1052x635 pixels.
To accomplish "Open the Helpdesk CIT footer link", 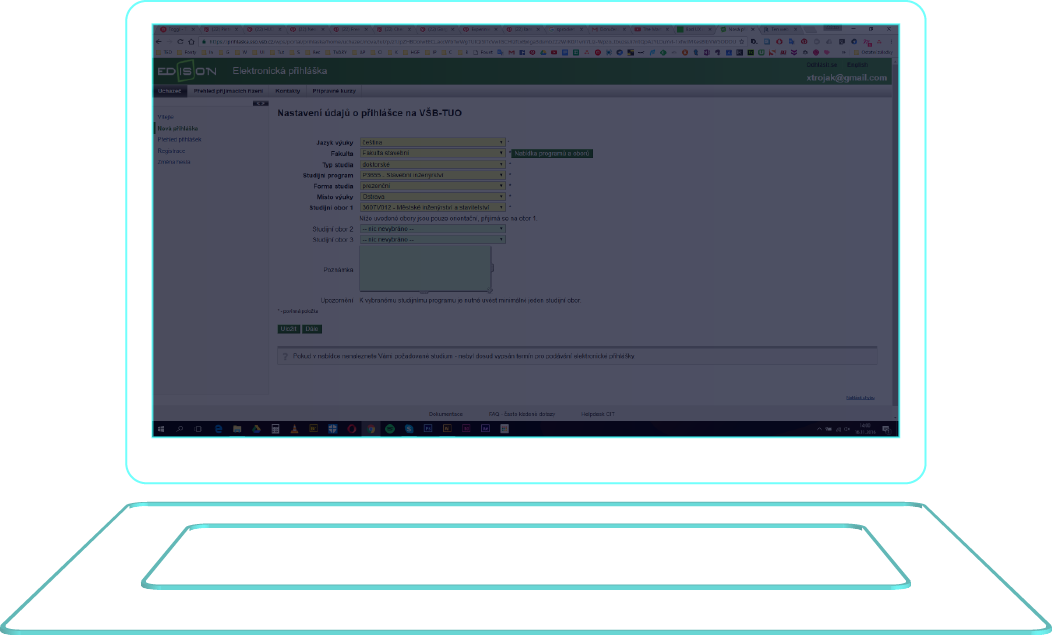I will point(598,414).
